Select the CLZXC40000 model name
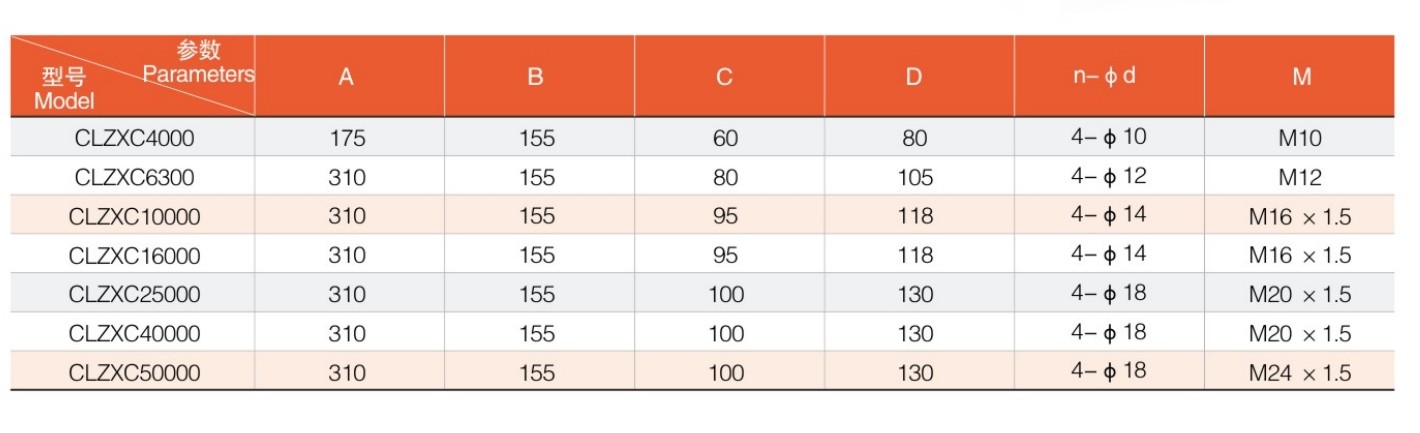Image resolution: width=1420 pixels, height=433 pixels. point(134,333)
